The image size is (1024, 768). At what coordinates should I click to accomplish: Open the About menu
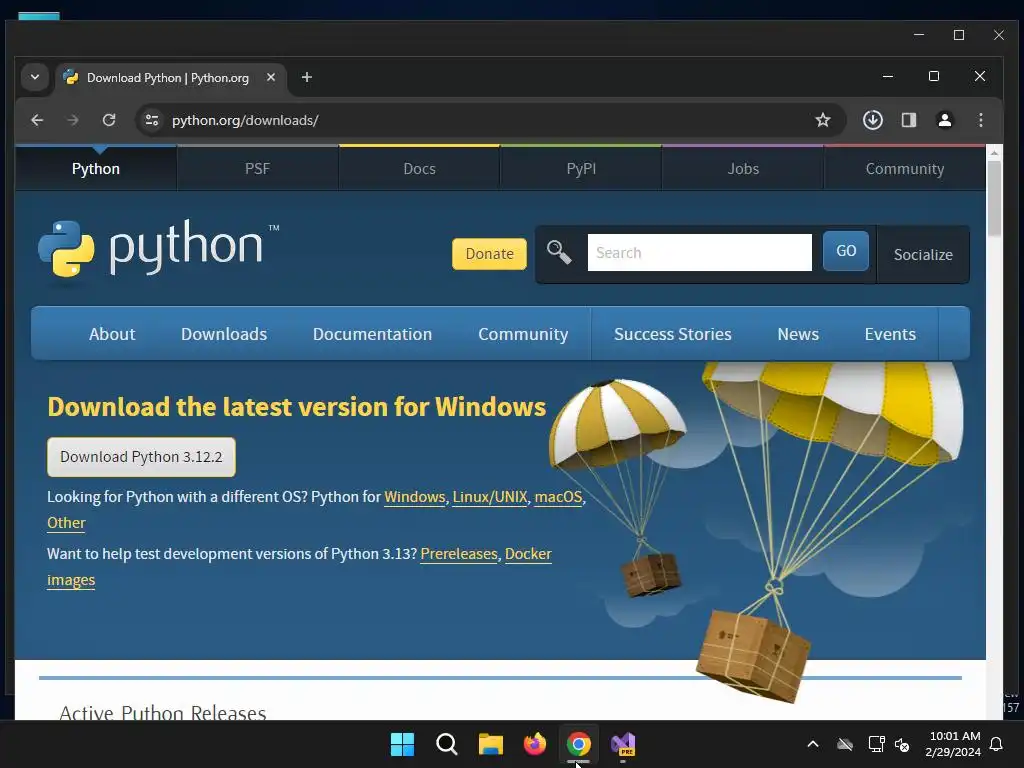pos(112,334)
